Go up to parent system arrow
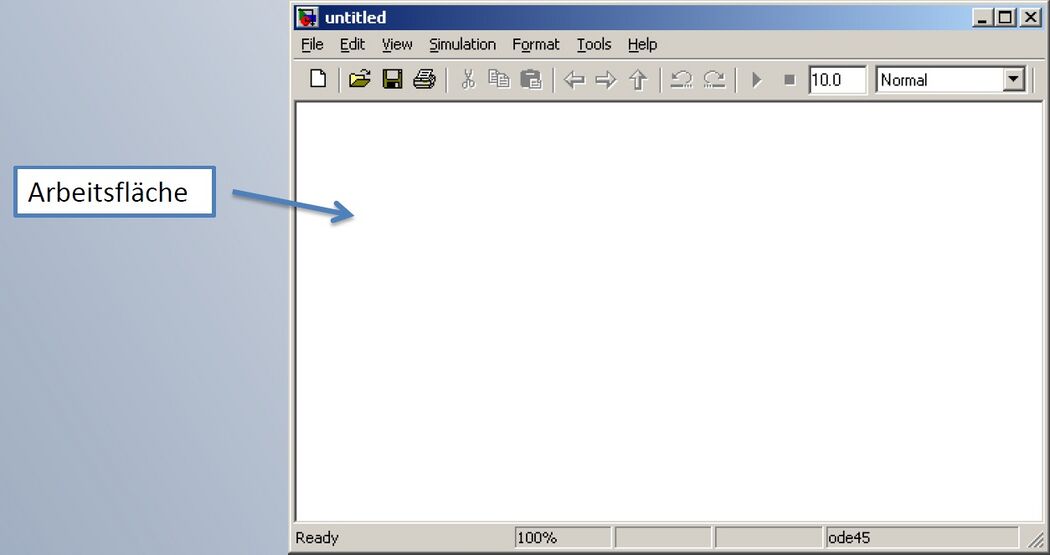The height and width of the screenshot is (555, 1050). pyautogui.click(x=638, y=80)
